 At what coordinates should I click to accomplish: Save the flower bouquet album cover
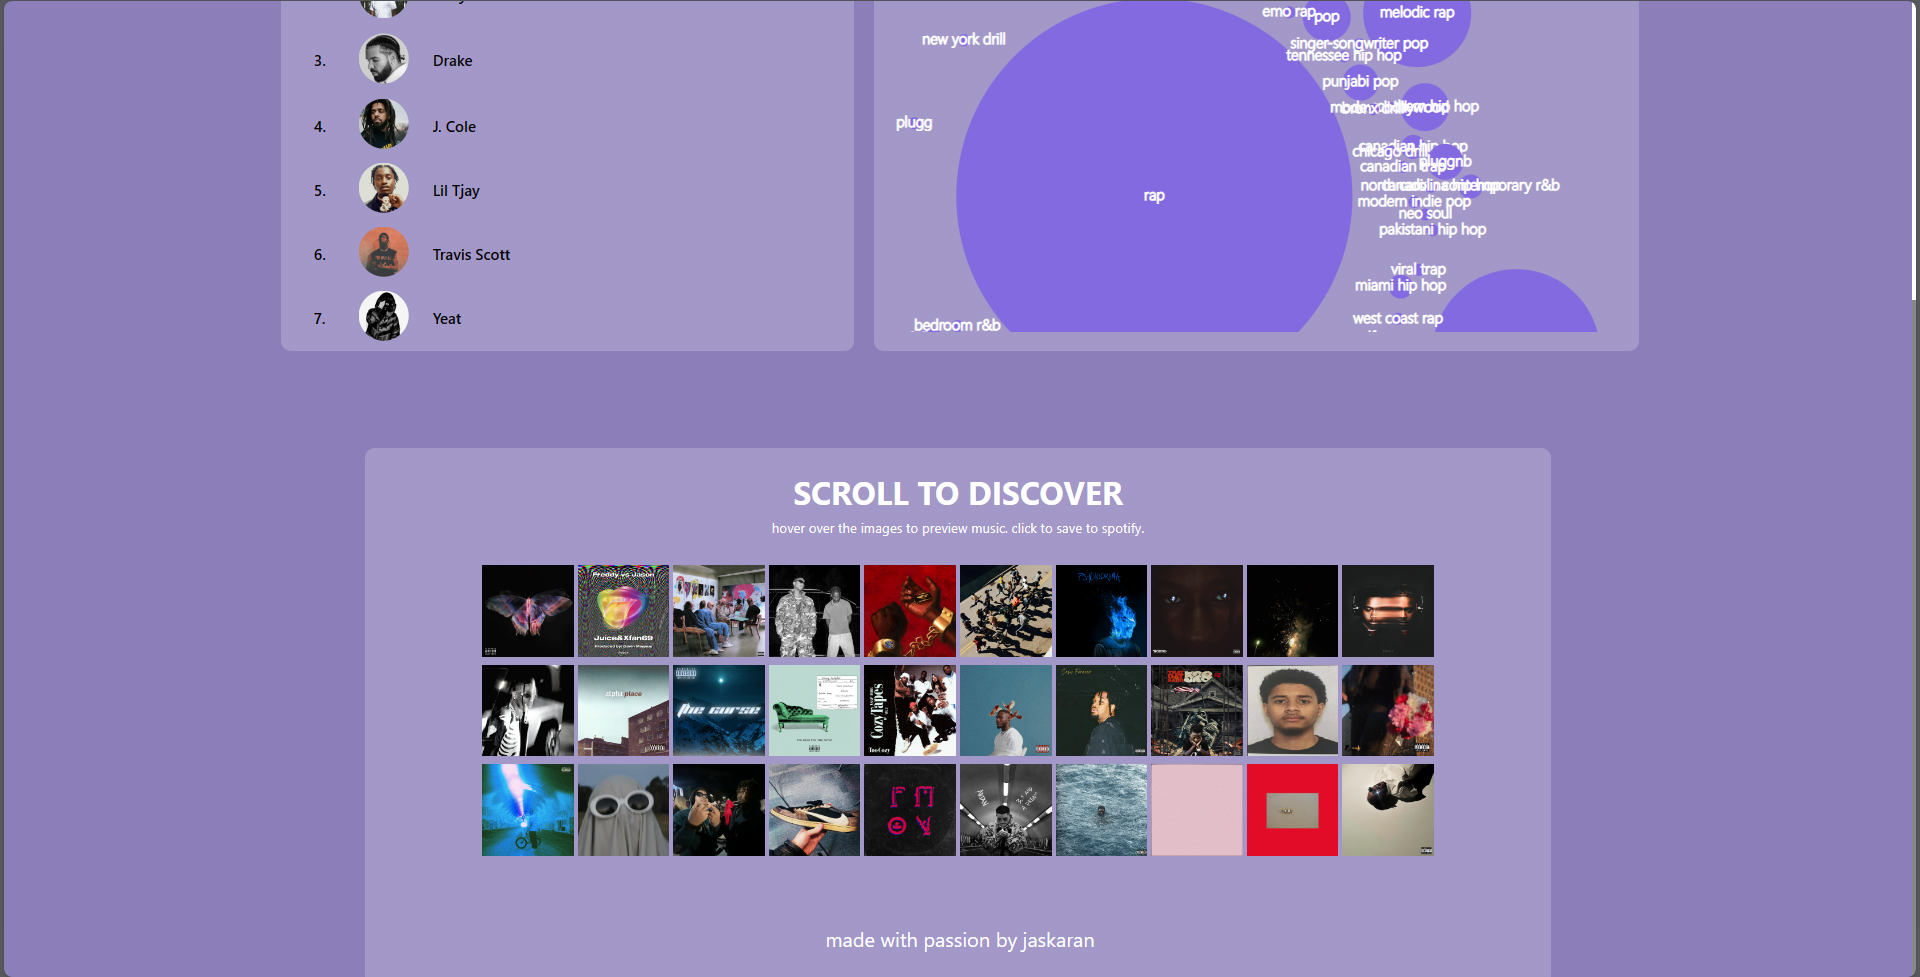1388,710
